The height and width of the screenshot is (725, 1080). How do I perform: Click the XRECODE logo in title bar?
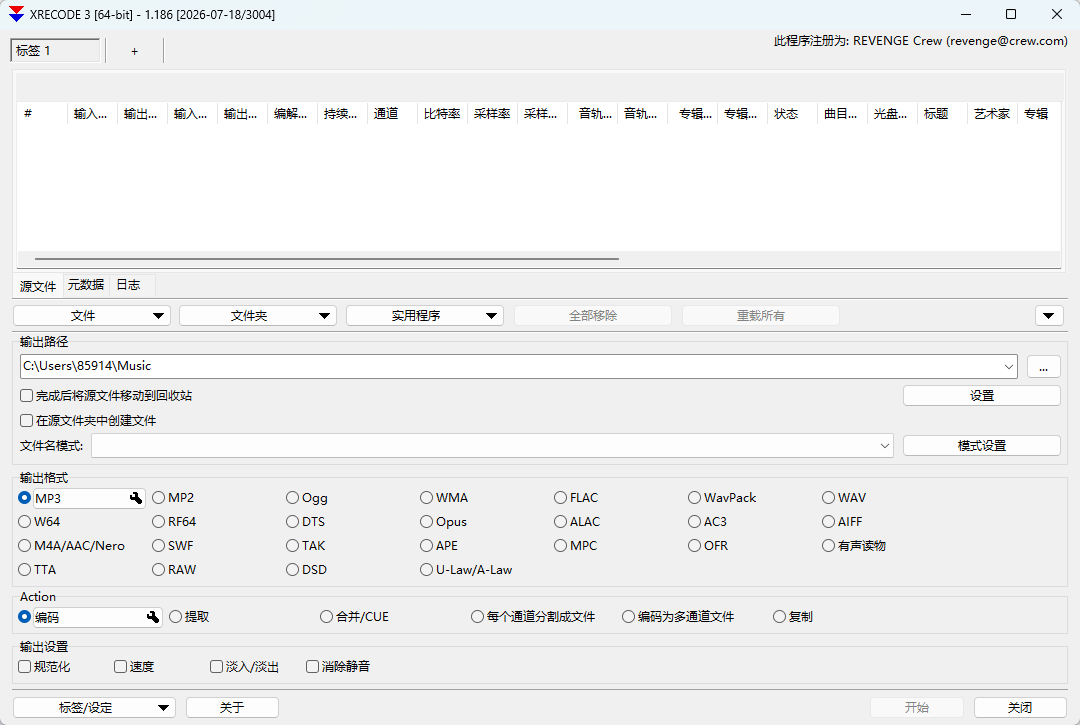tap(17, 14)
